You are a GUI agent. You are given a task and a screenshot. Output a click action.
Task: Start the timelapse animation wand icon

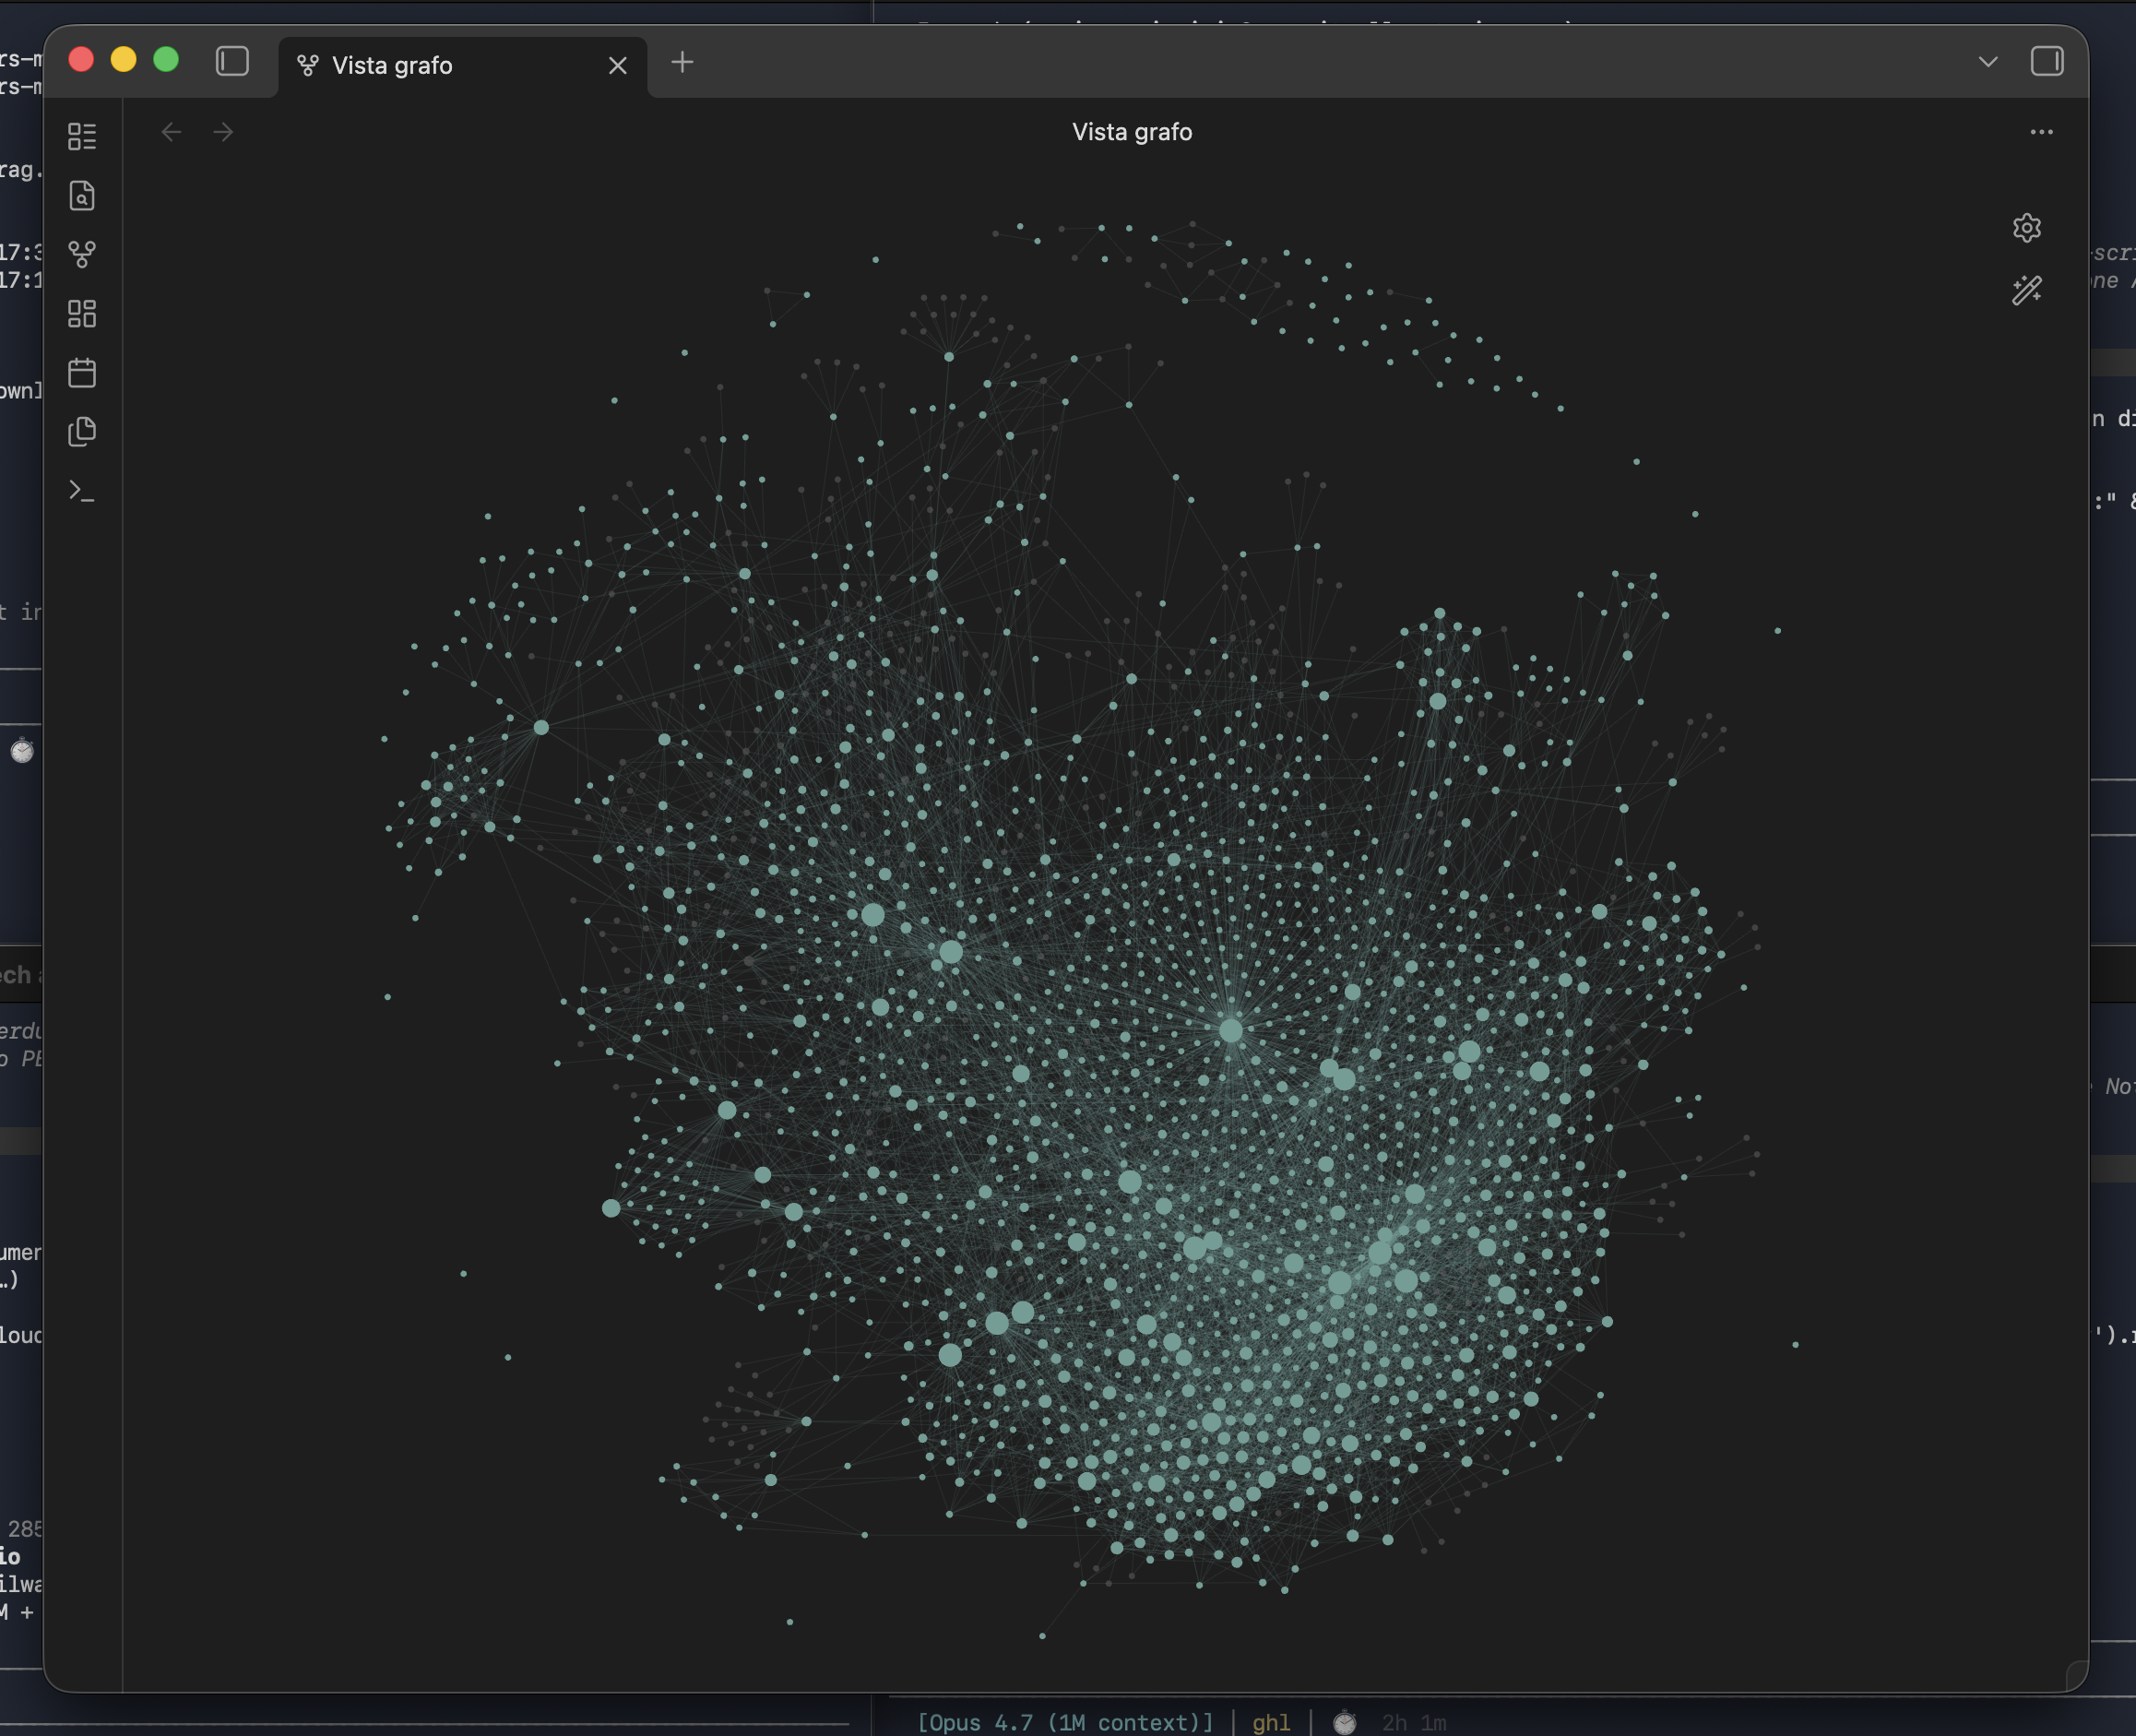pyautogui.click(x=2026, y=290)
